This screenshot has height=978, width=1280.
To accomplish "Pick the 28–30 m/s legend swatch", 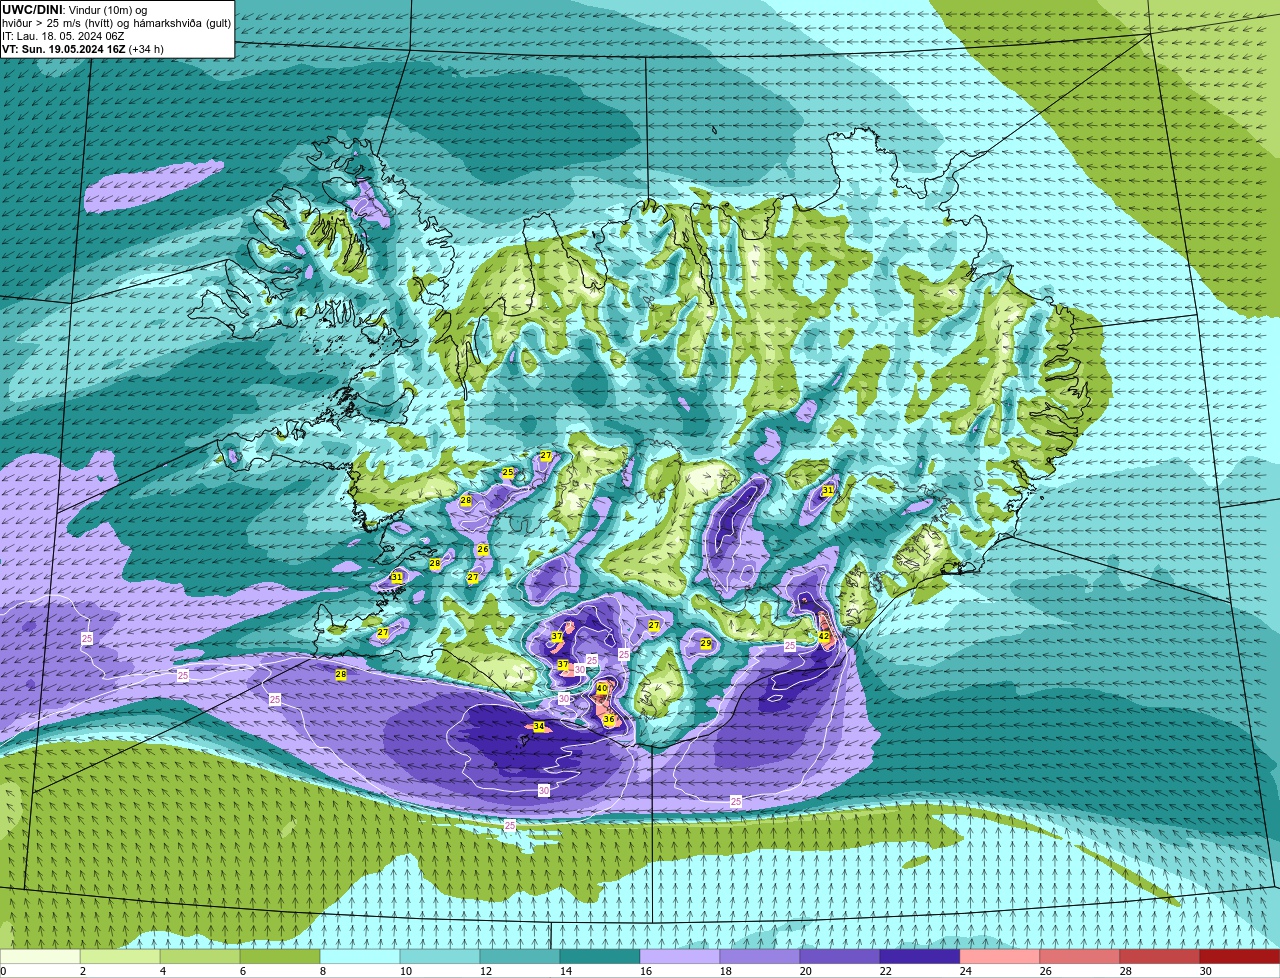I will pos(1160,956).
